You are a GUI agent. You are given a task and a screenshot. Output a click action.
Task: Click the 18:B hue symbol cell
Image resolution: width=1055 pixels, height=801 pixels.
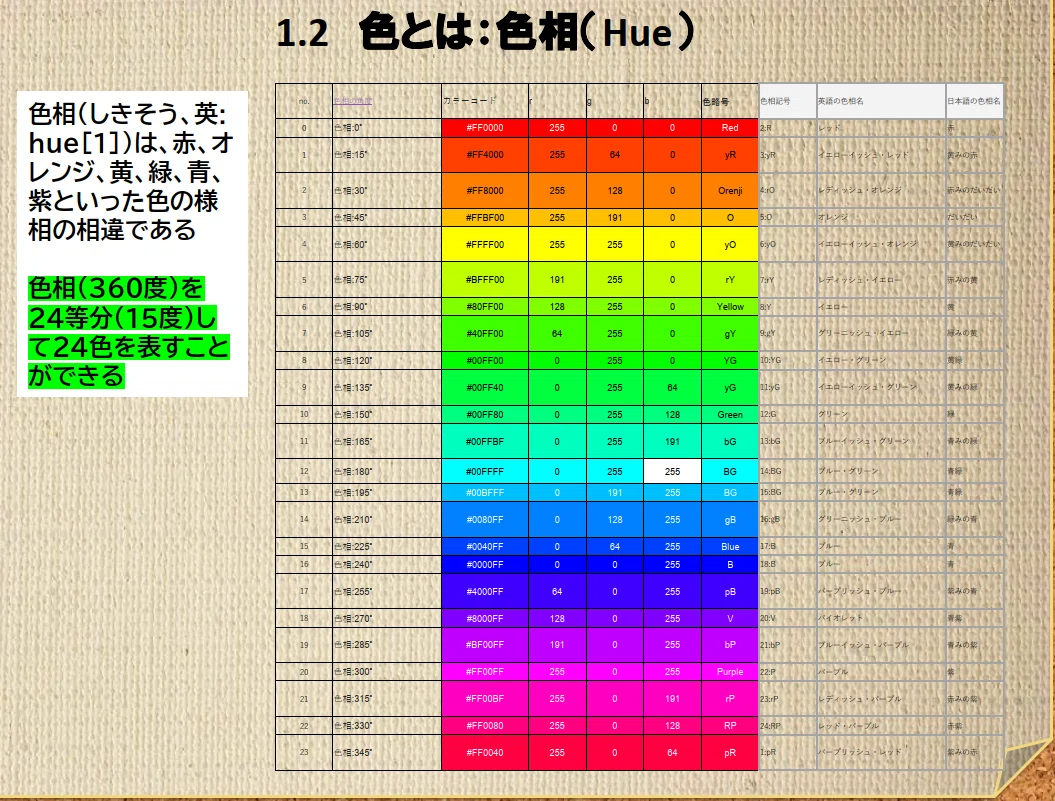(788, 565)
